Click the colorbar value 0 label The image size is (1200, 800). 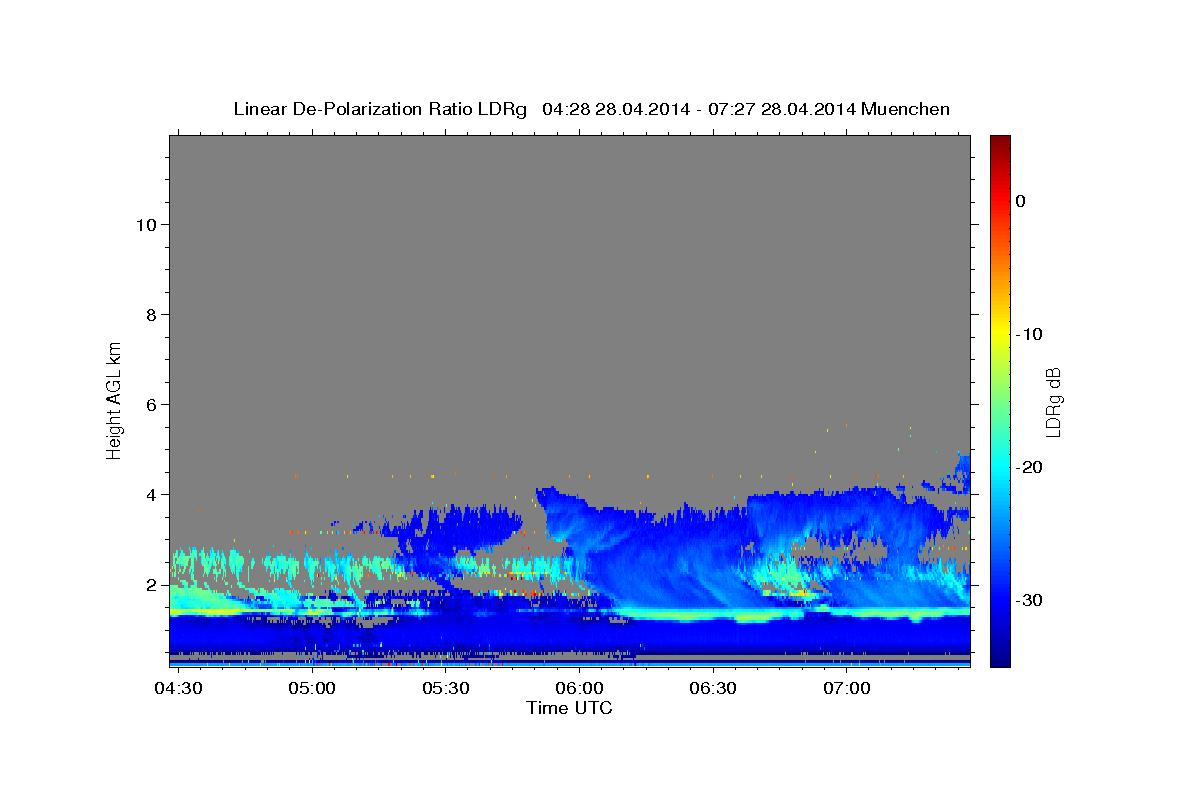1021,201
